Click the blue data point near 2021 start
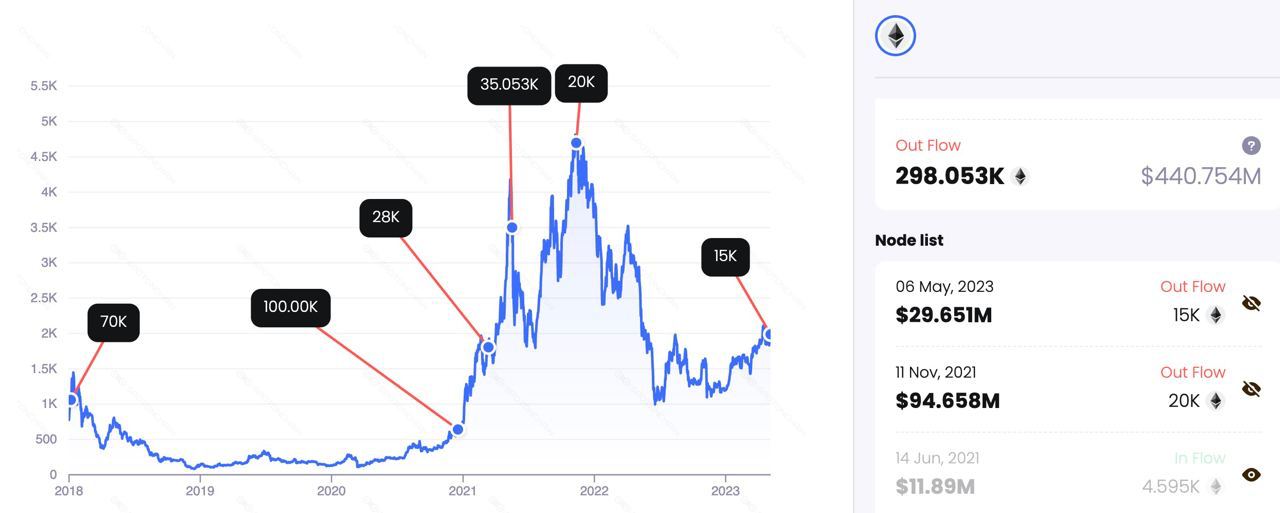The image size is (1280, 513). click(458, 429)
